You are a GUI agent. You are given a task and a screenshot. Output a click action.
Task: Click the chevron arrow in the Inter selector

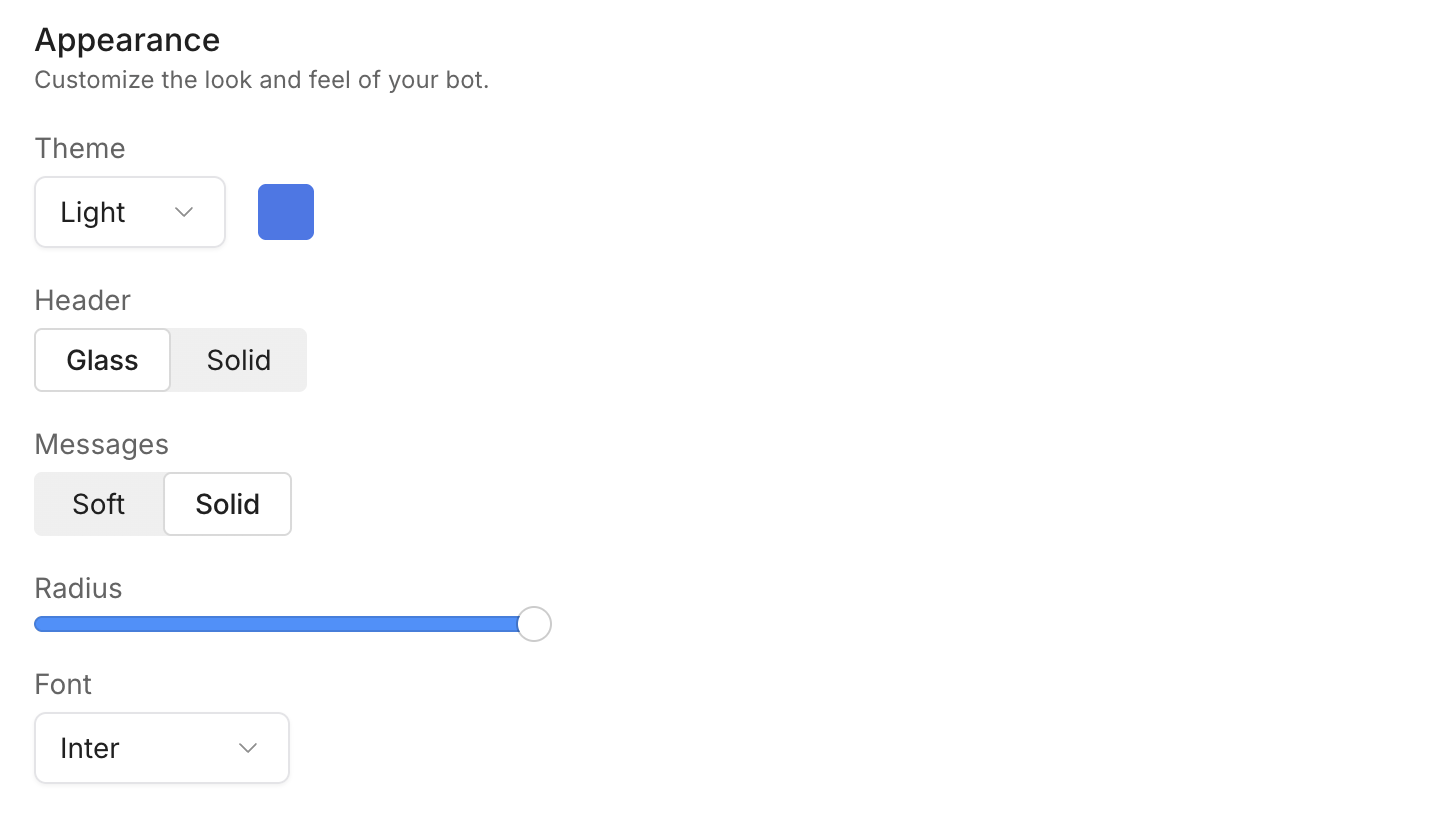coord(248,748)
